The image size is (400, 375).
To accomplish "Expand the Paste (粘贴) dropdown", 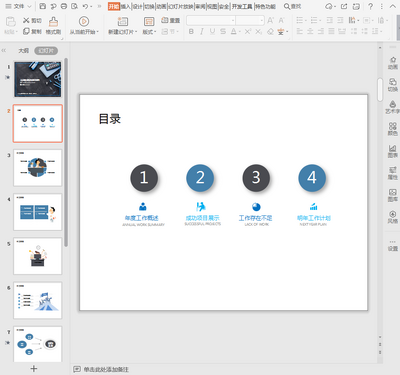I will tap(11, 32).
